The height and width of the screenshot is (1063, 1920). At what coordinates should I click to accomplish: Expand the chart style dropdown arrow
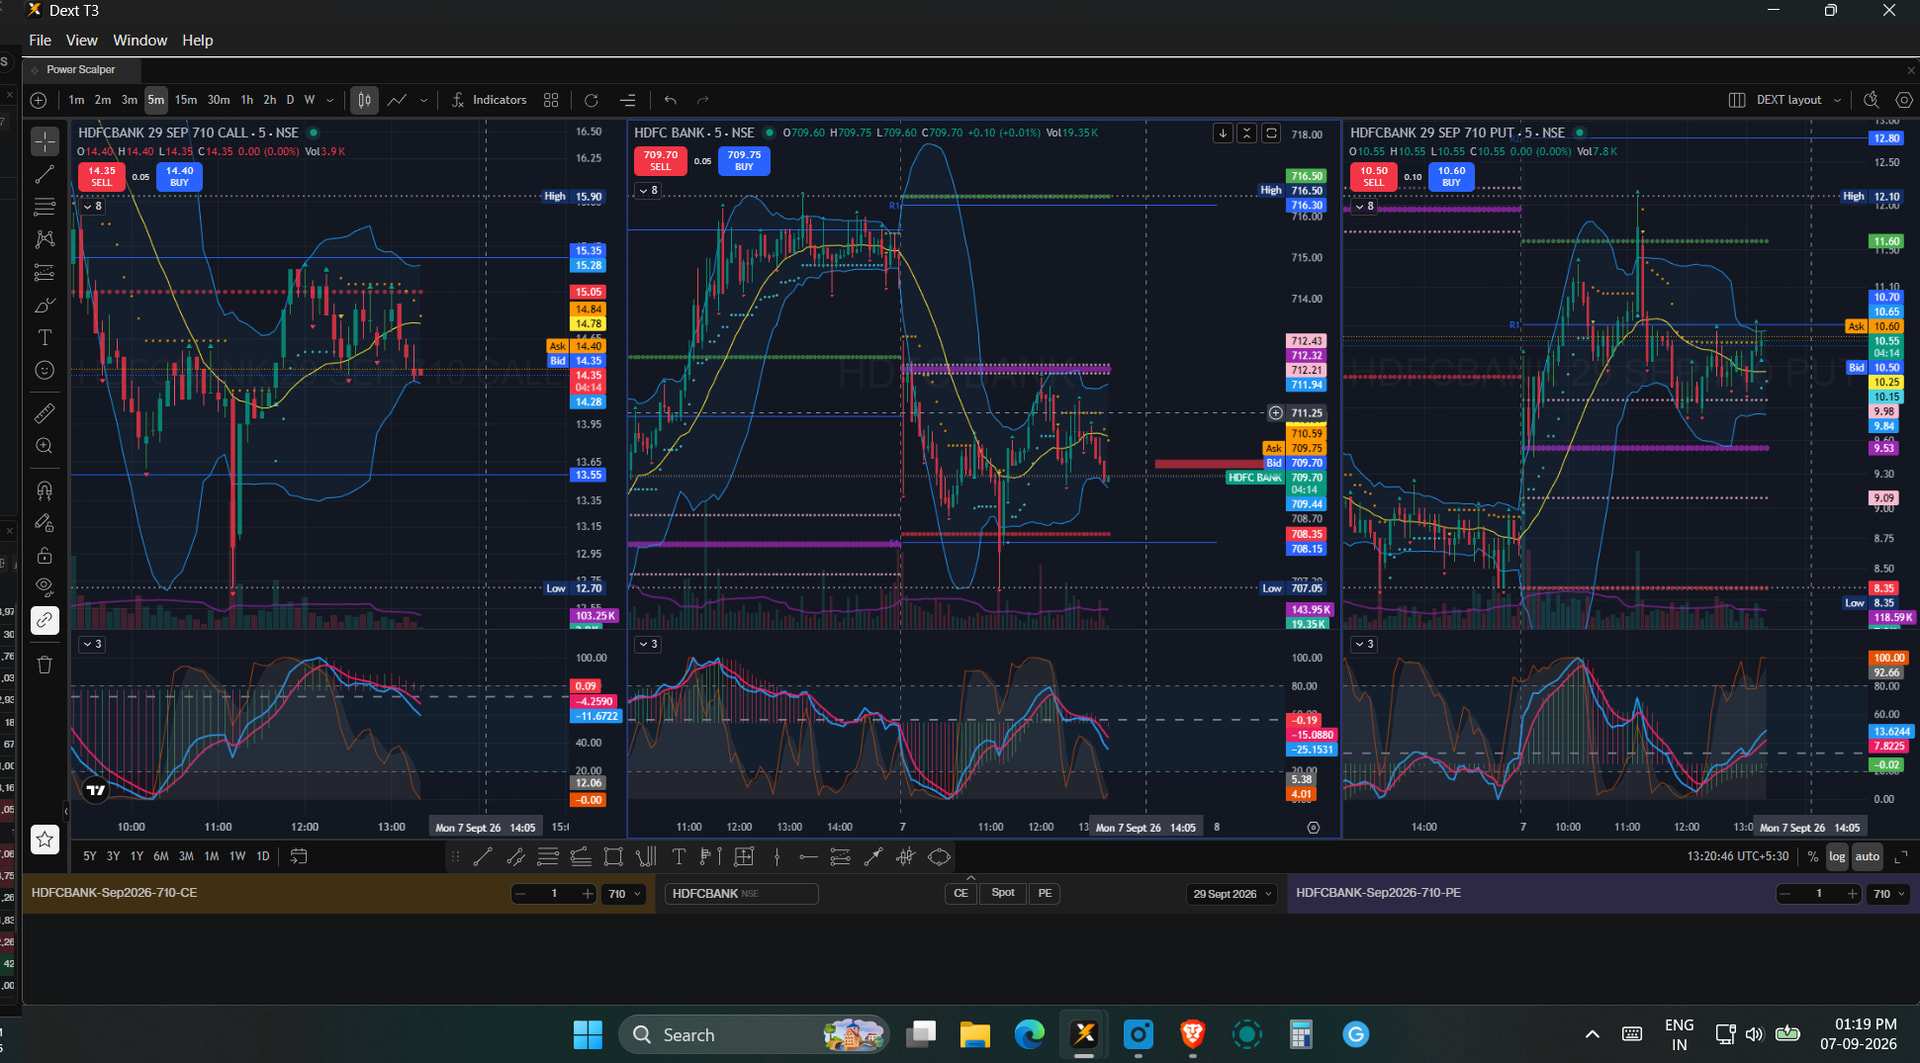(x=424, y=100)
